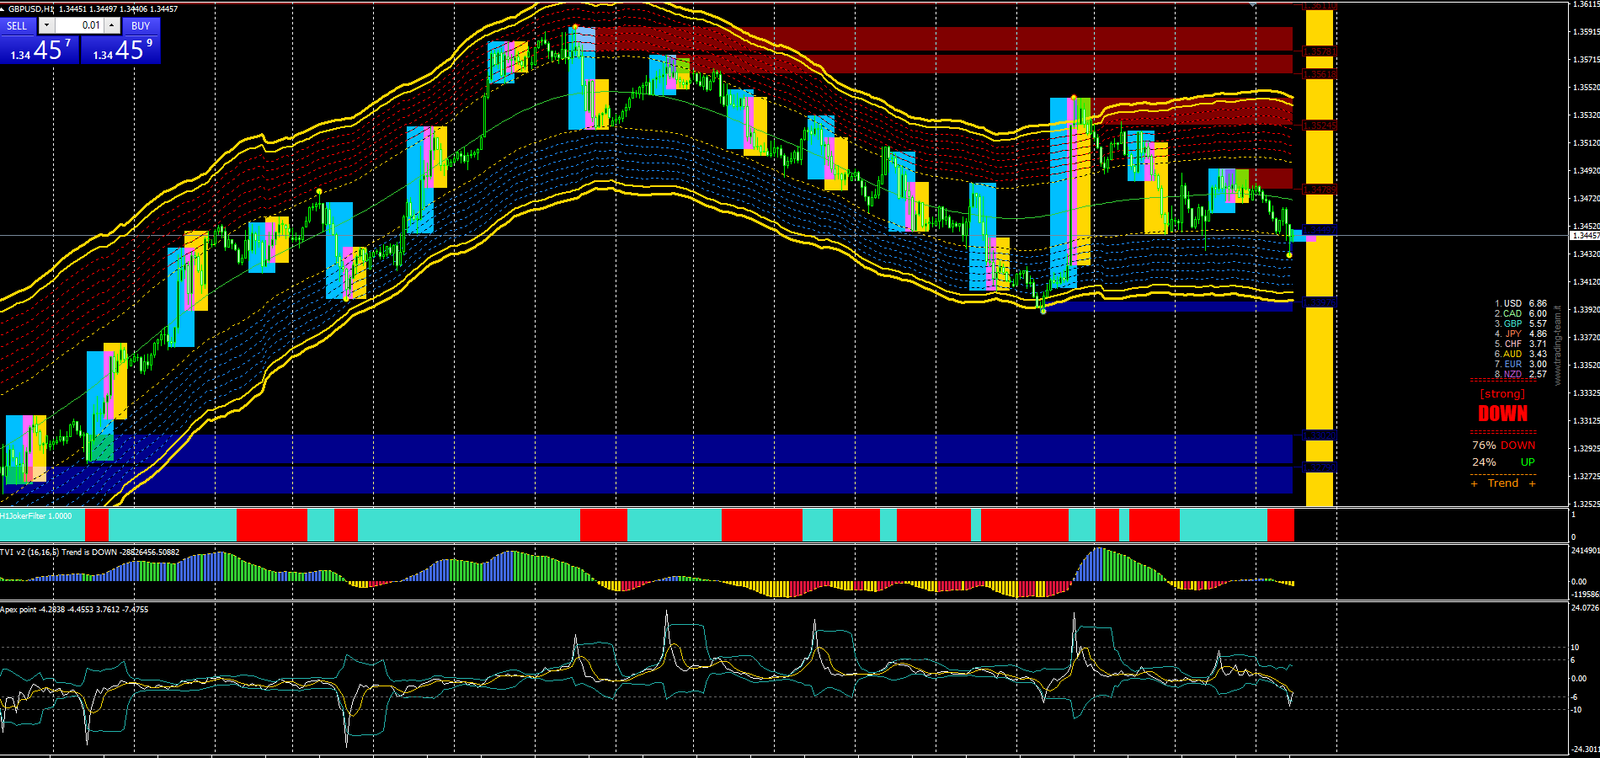Click the BUY button in trade panel
1600x758 pixels.
point(140,26)
